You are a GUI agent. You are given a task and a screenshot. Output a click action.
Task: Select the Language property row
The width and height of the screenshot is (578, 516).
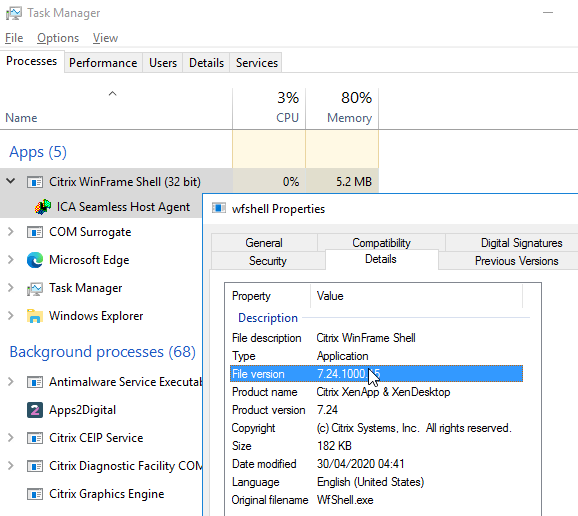[376, 482]
